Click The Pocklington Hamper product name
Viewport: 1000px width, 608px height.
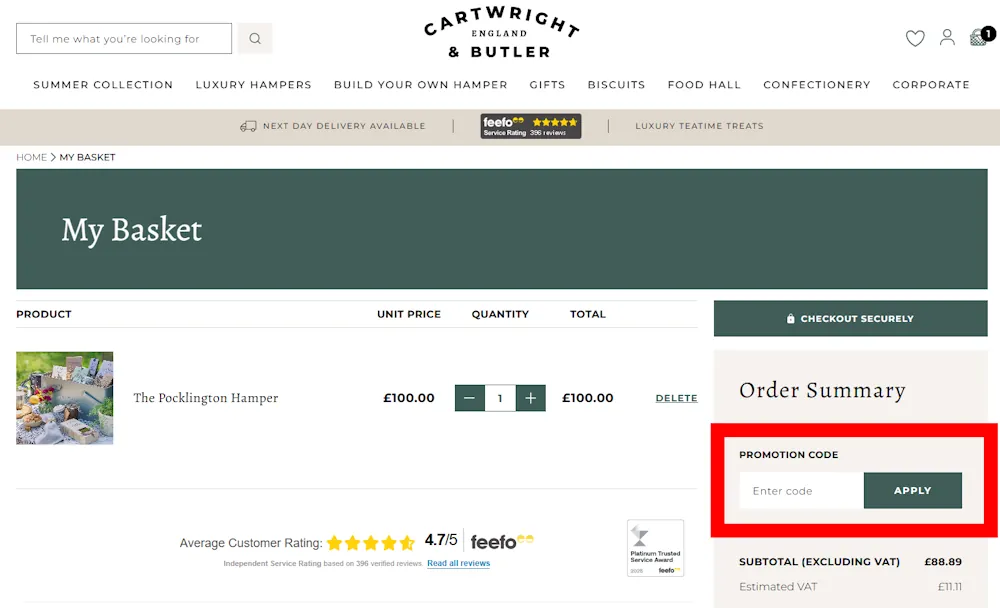205,397
